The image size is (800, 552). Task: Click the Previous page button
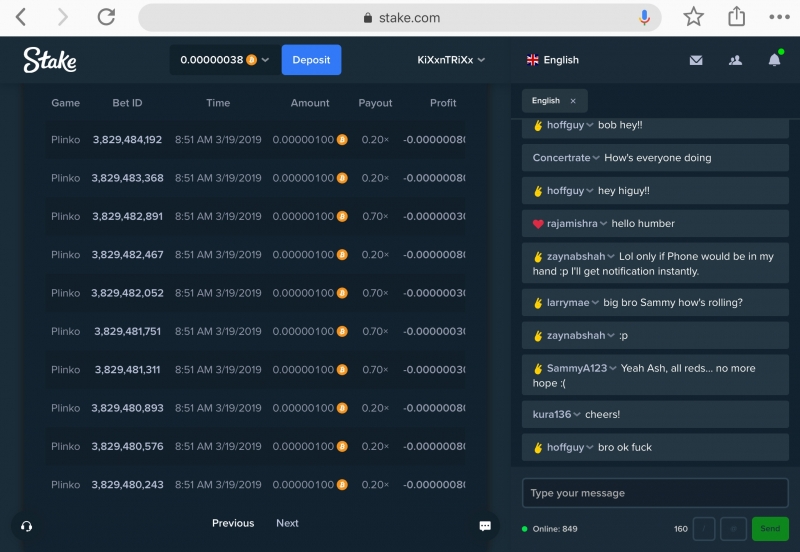pos(233,523)
